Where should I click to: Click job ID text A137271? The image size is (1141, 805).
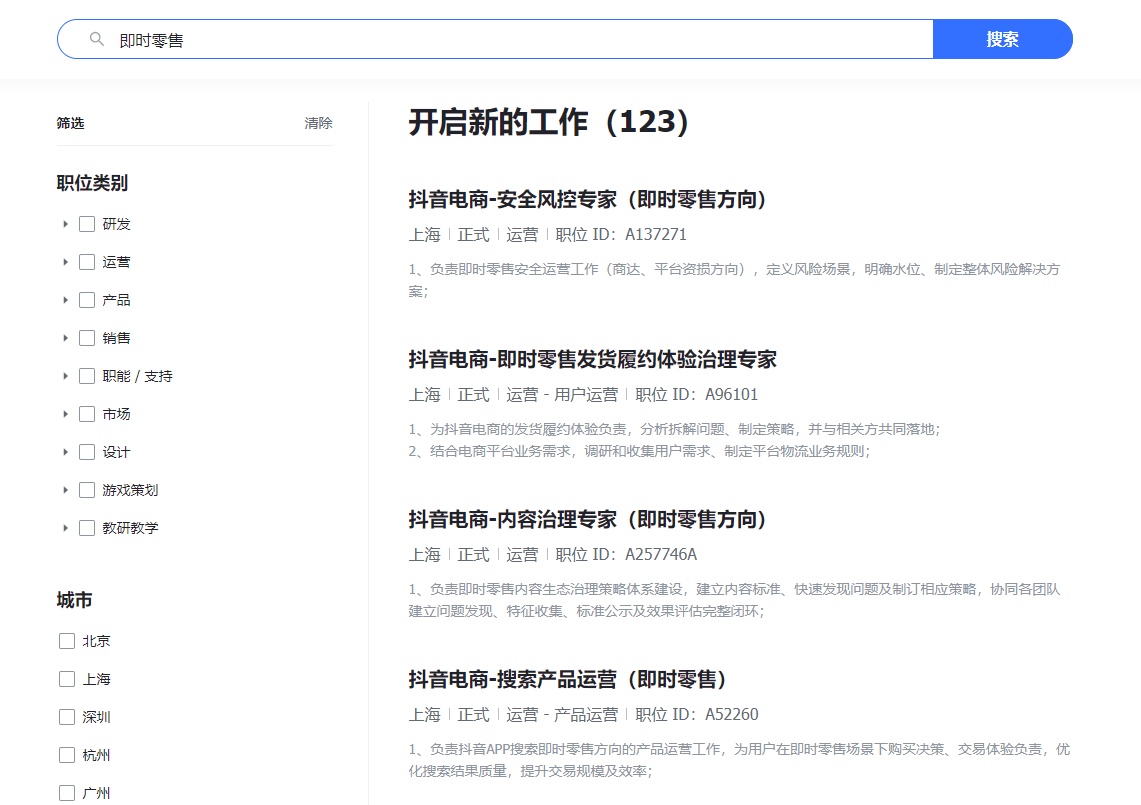pos(656,234)
